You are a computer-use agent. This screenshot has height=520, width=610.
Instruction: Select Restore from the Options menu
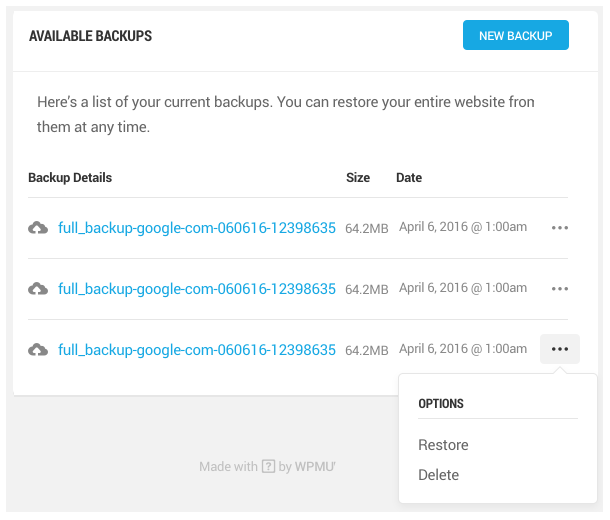(443, 445)
